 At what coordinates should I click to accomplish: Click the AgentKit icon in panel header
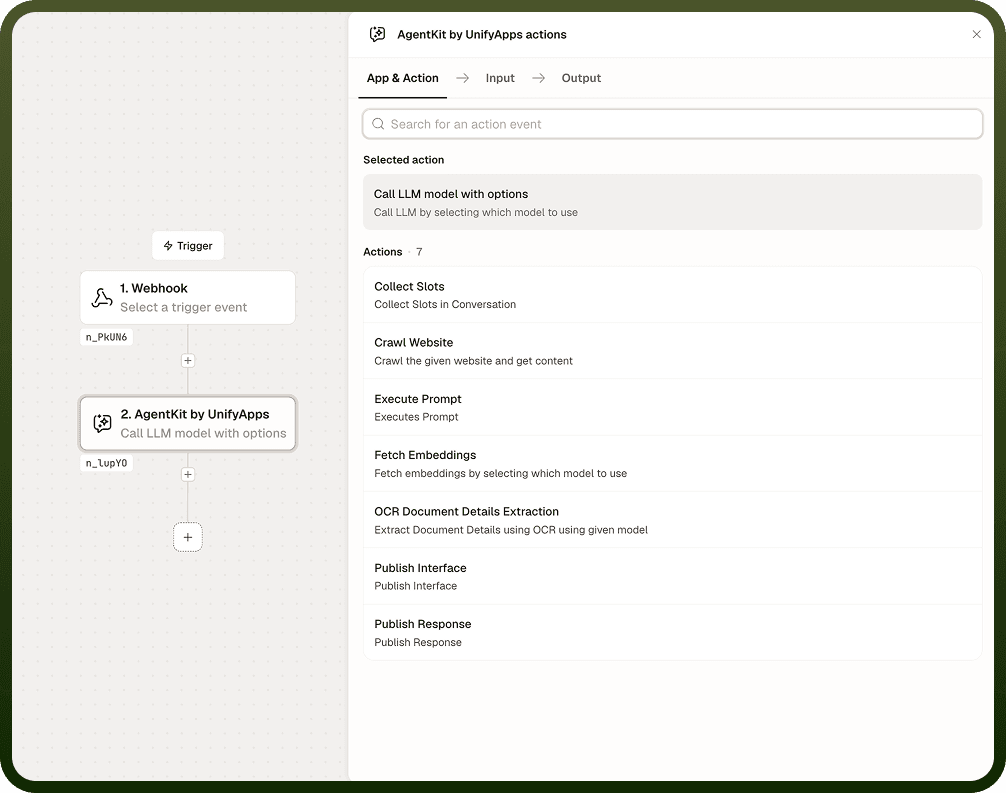coord(377,34)
